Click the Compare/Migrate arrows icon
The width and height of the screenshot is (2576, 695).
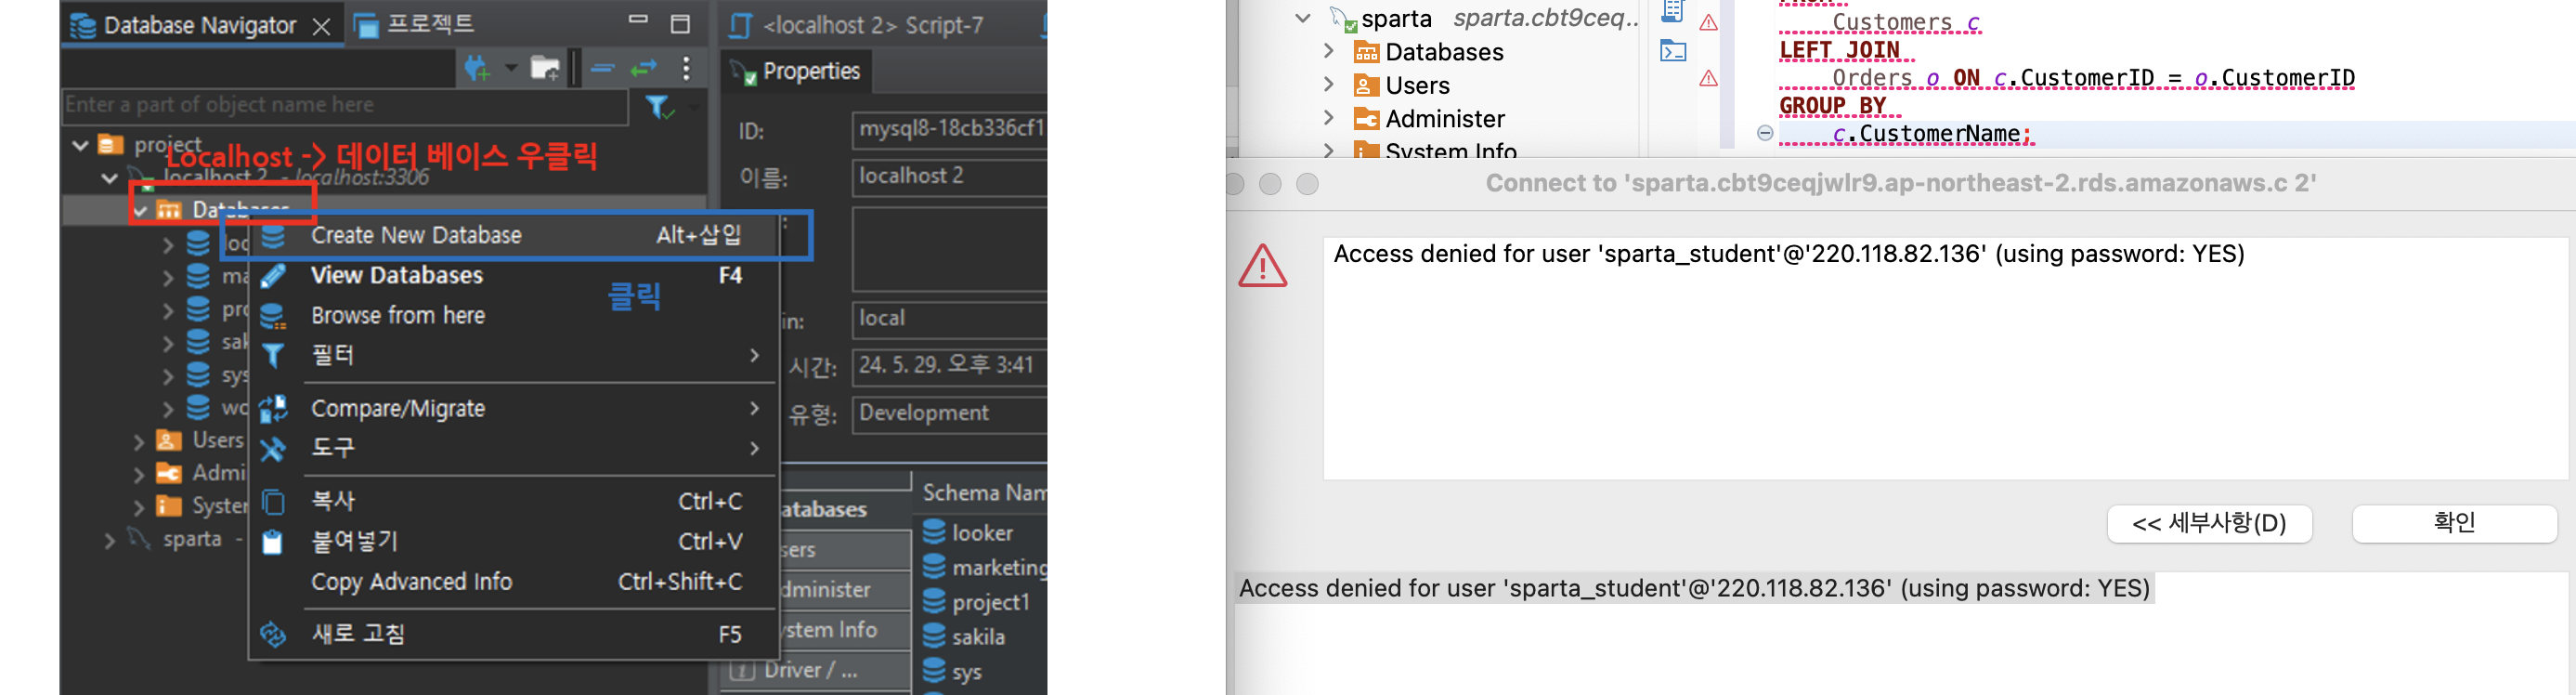[273, 409]
